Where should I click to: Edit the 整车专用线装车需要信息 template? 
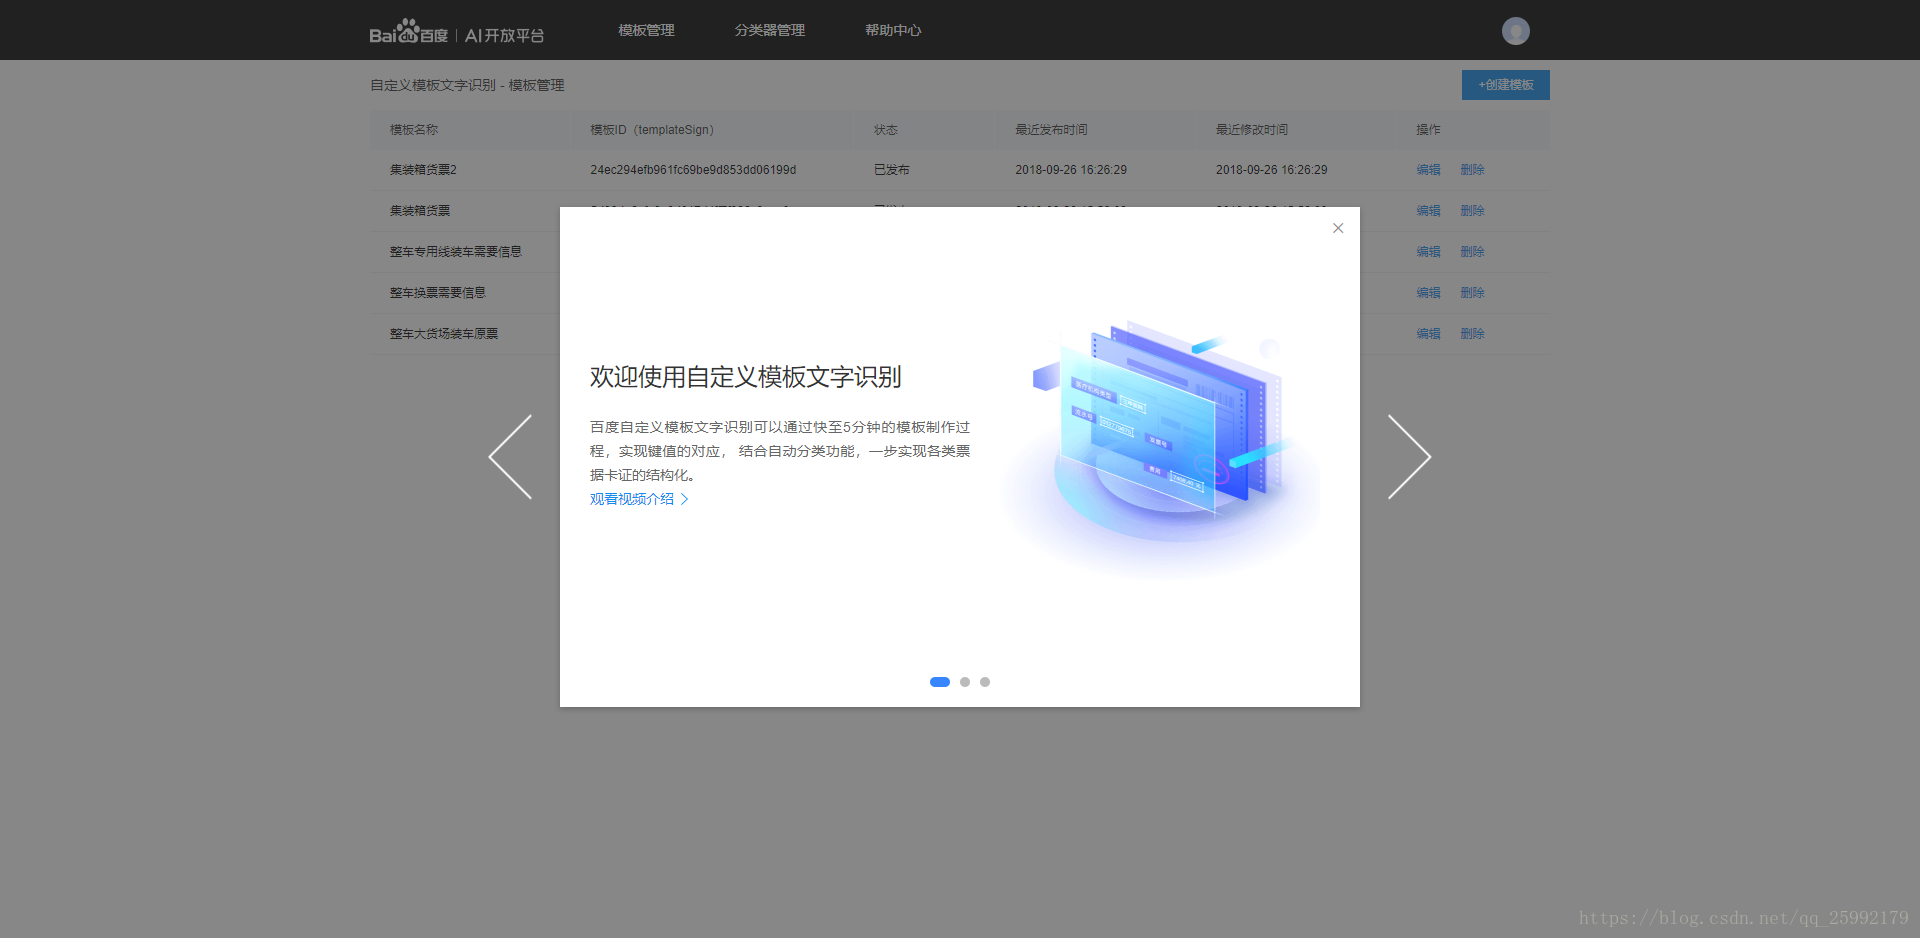click(1428, 251)
